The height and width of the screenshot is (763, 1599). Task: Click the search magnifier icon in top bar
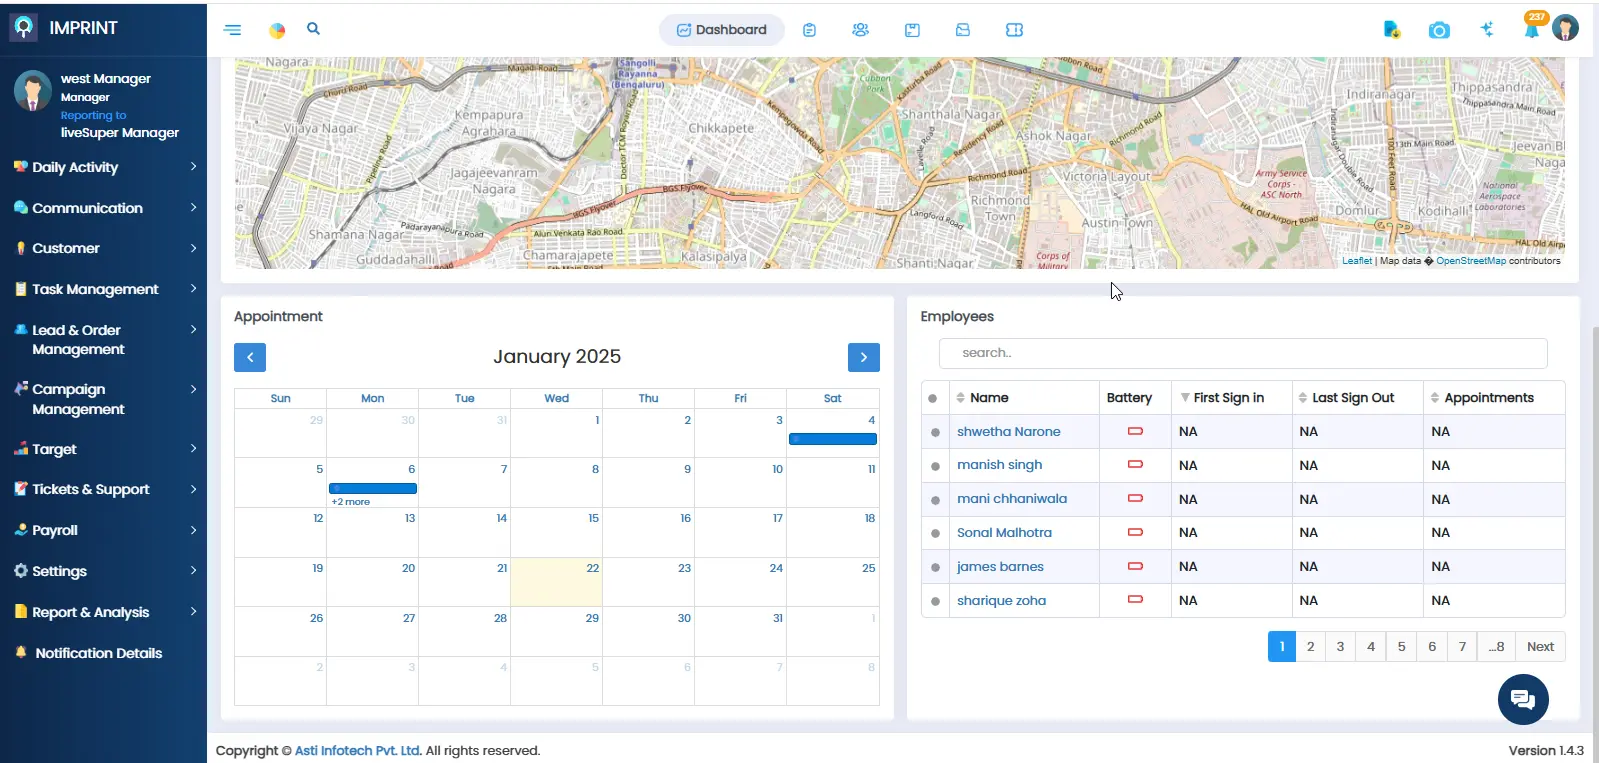(x=313, y=29)
